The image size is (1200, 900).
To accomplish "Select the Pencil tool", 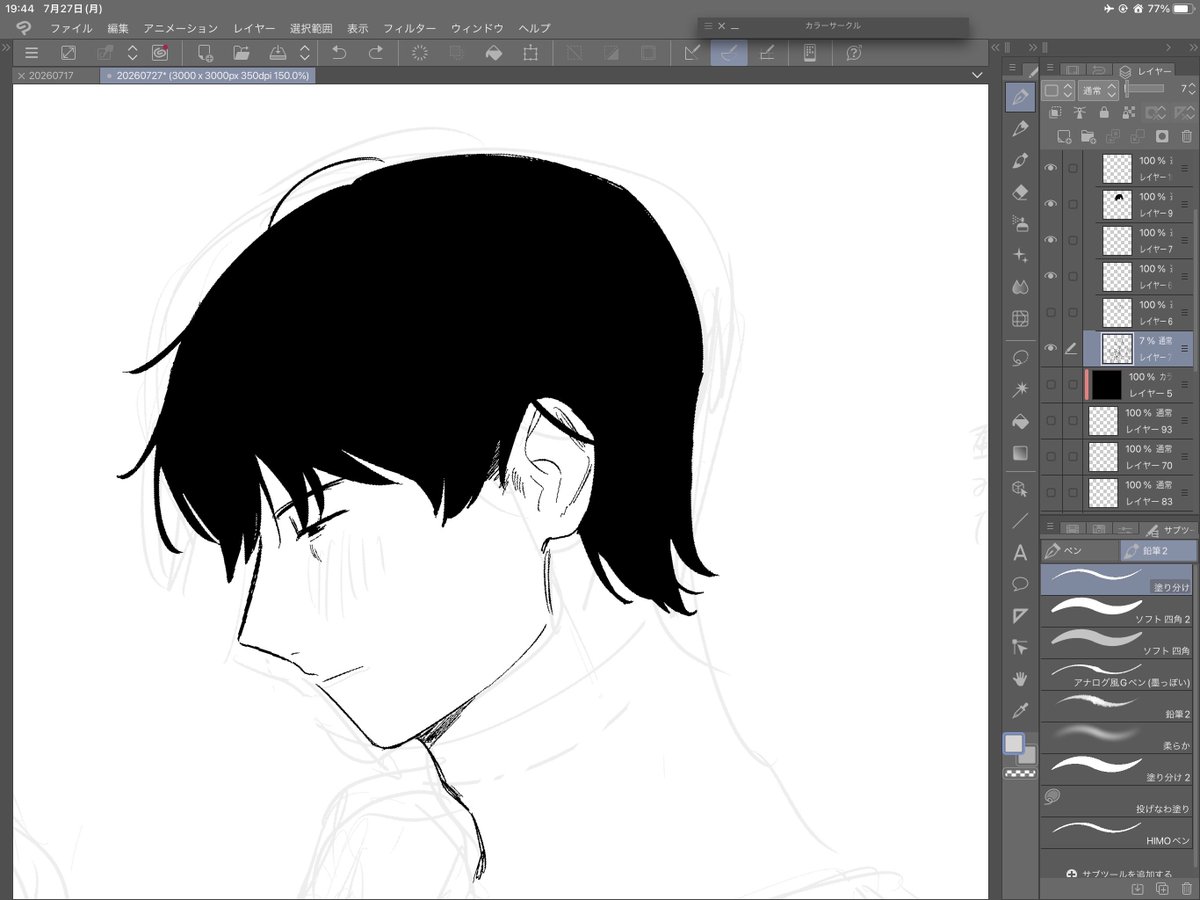I will [1020, 129].
